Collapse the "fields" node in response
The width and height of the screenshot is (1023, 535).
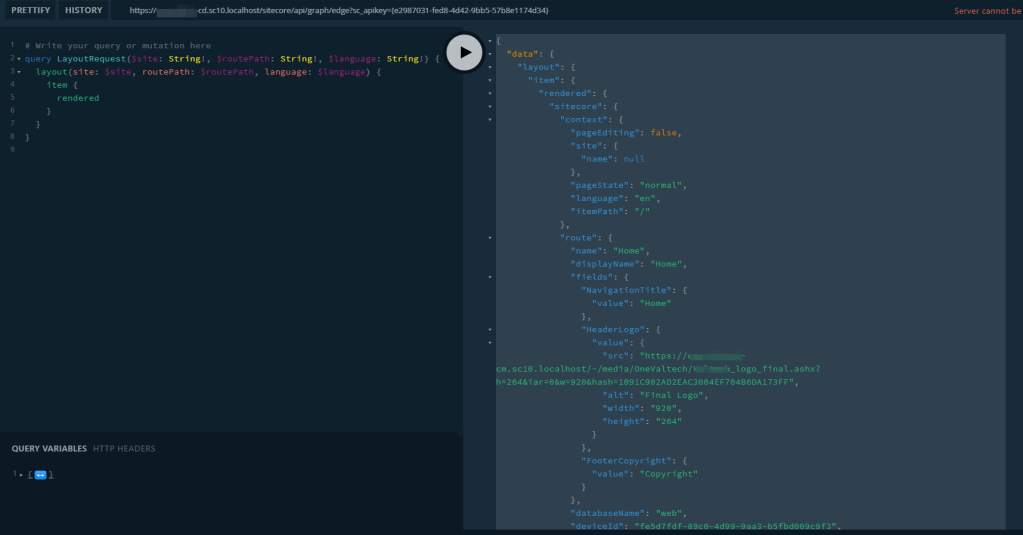[489, 276]
